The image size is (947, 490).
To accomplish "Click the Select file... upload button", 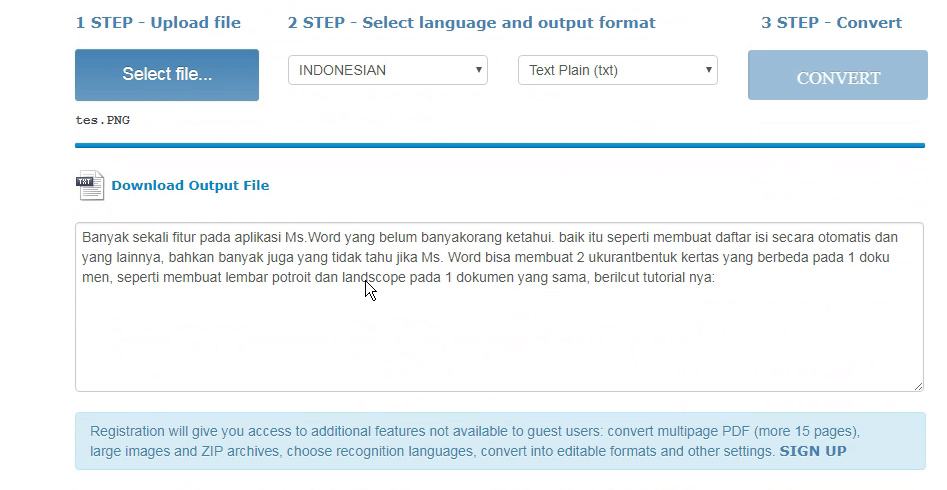I will coord(167,75).
